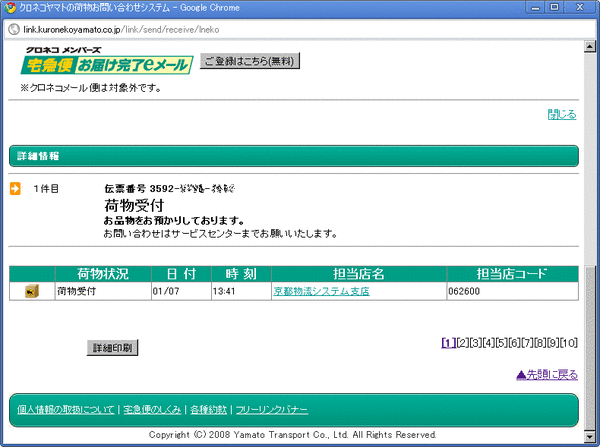Go to page [2]

click(x=463, y=343)
